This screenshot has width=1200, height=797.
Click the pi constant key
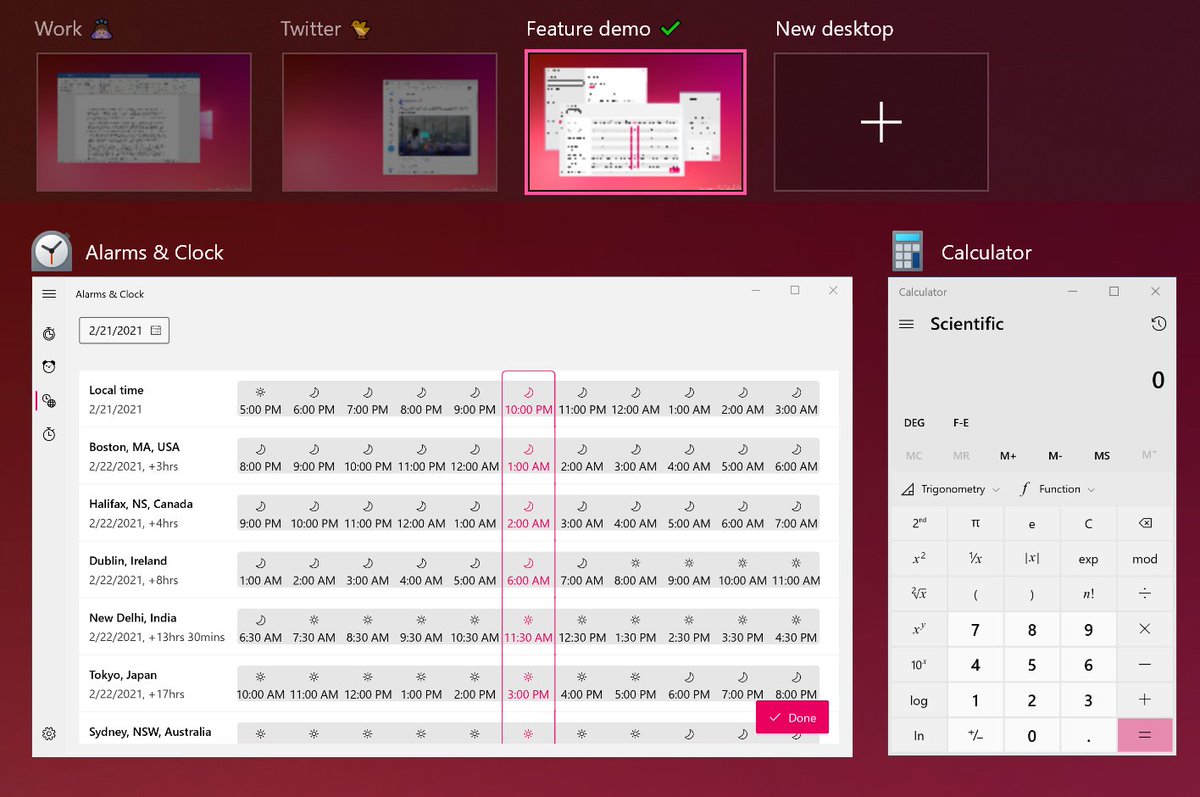coord(976,524)
